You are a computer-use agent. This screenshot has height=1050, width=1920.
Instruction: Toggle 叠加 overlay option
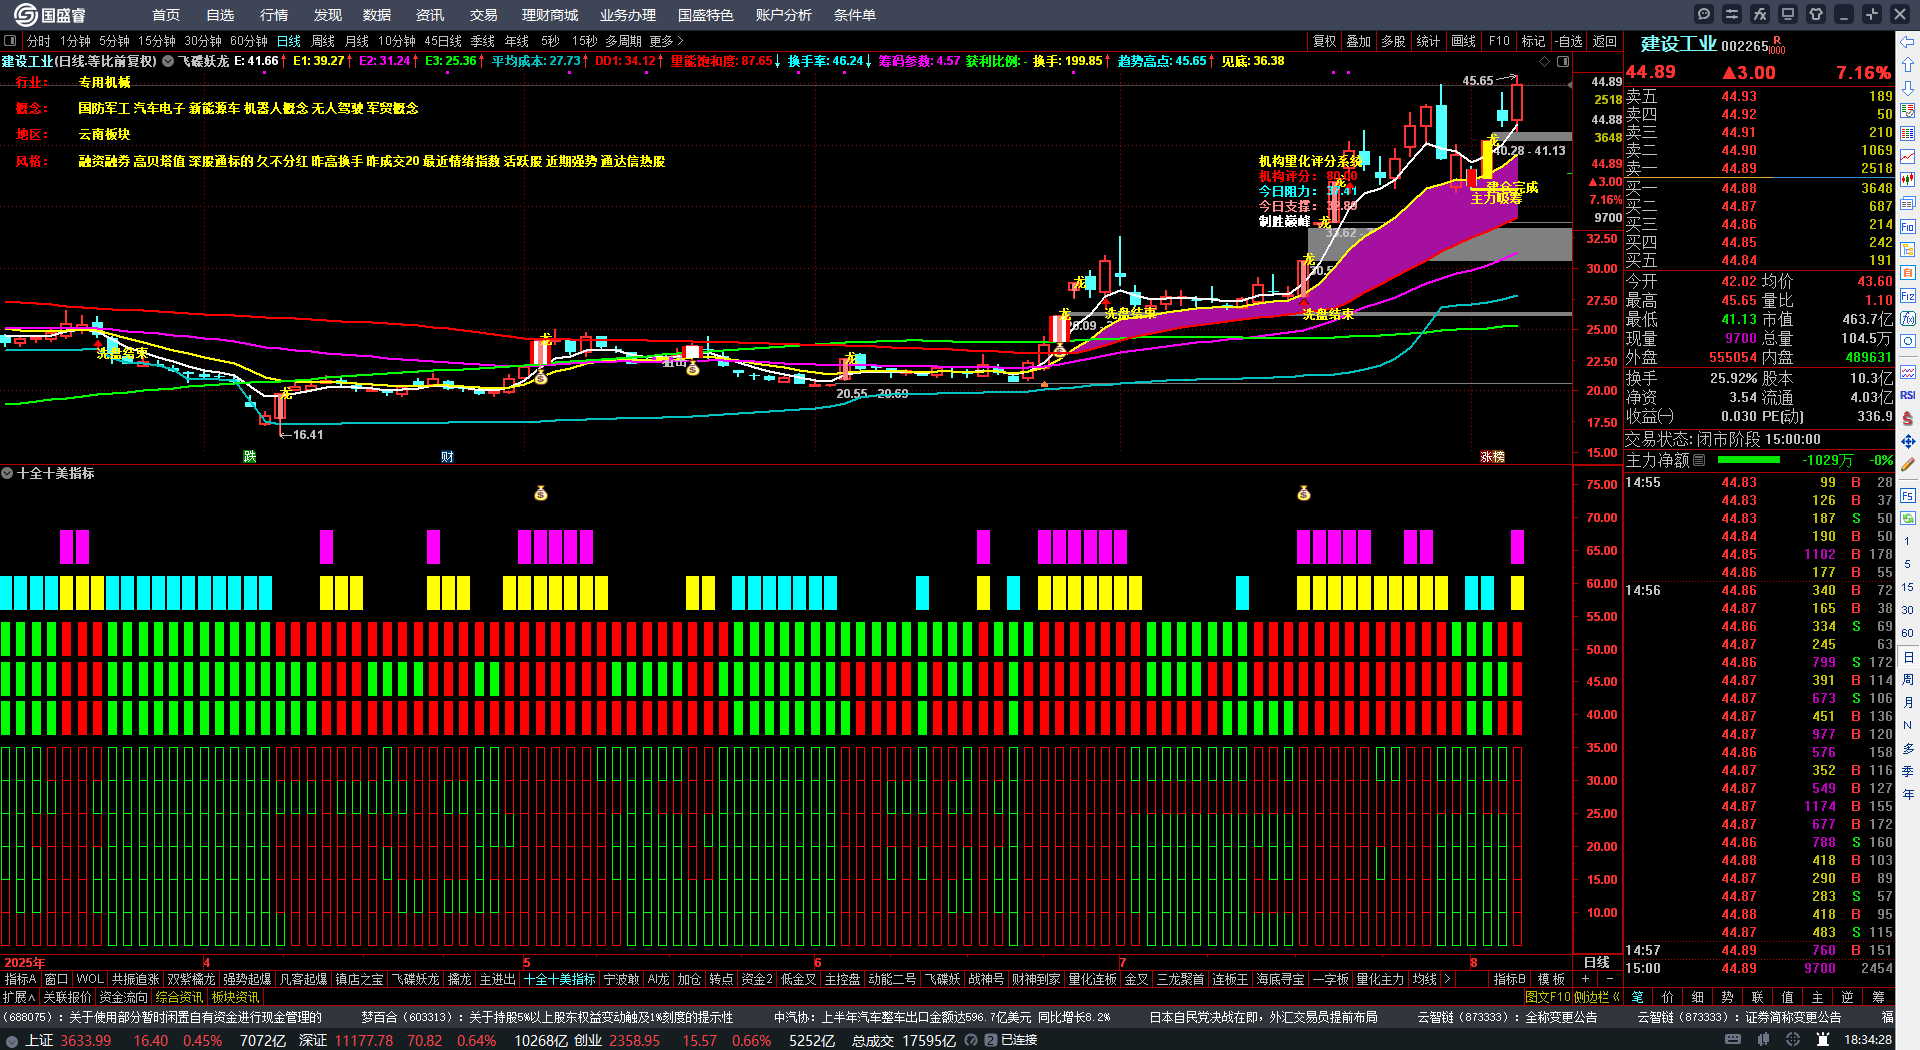pos(1359,41)
